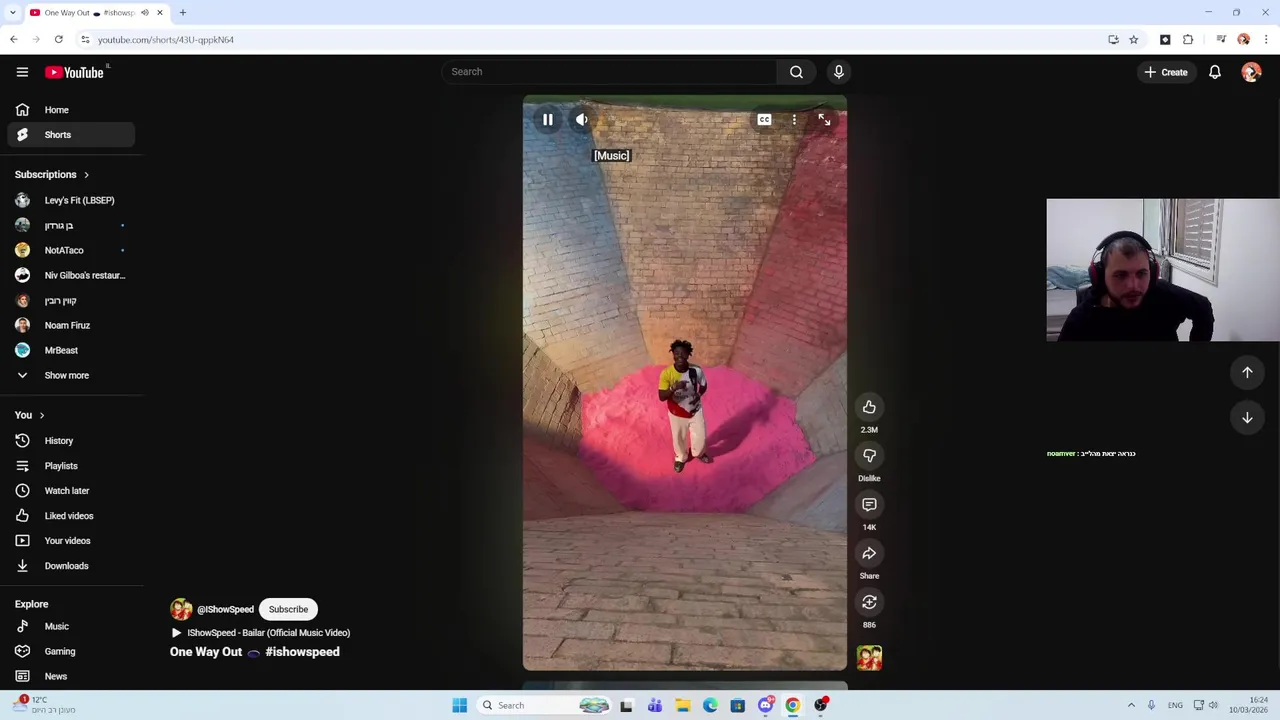The width and height of the screenshot is (1280, 720).
Task: Open the 14K comments panel
Action: coord(869,505)
